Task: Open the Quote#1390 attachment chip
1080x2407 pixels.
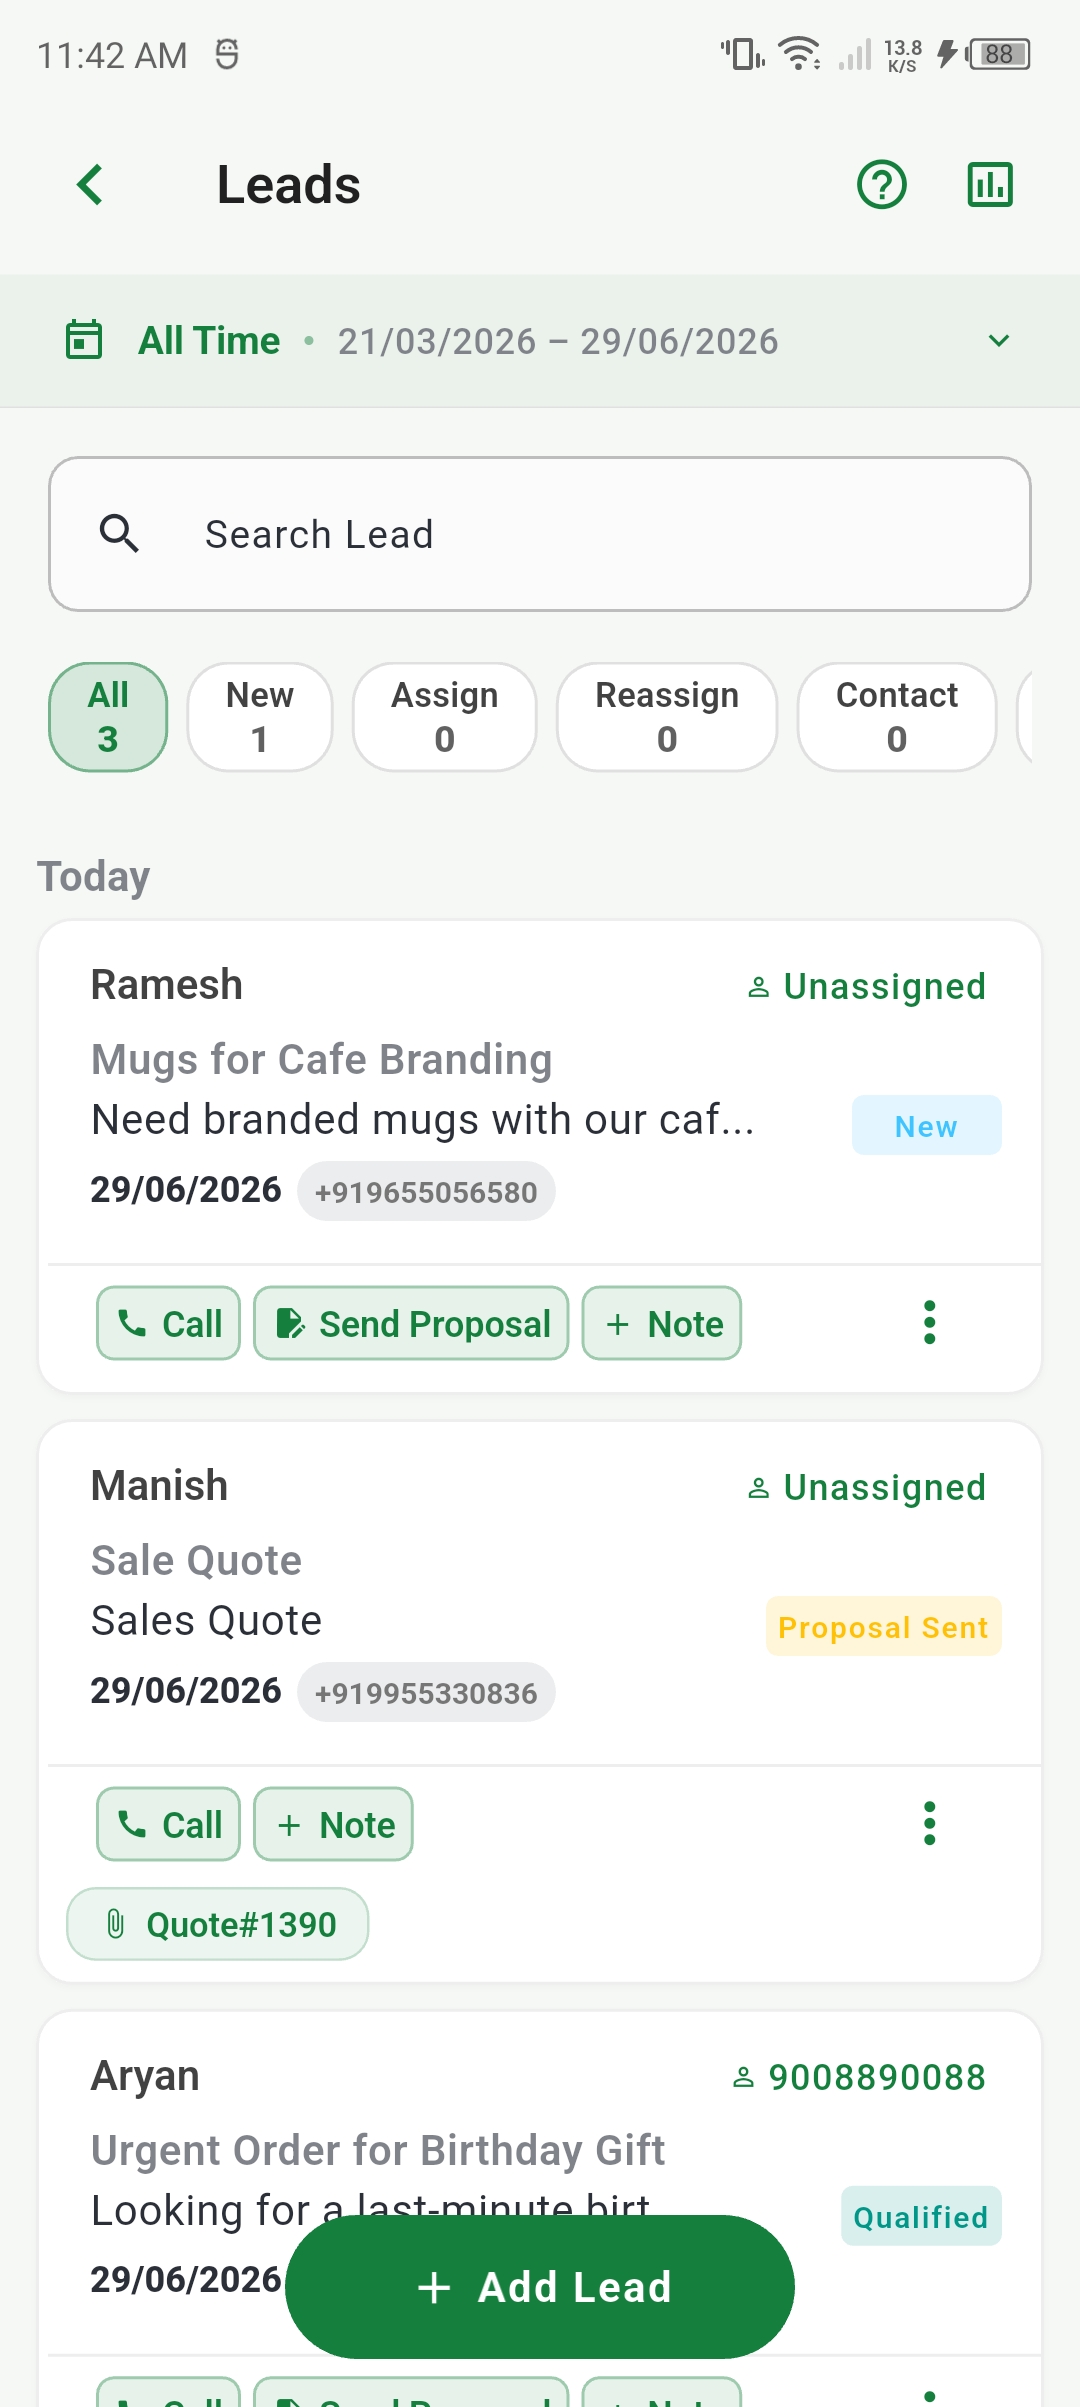Action: 217,1924
